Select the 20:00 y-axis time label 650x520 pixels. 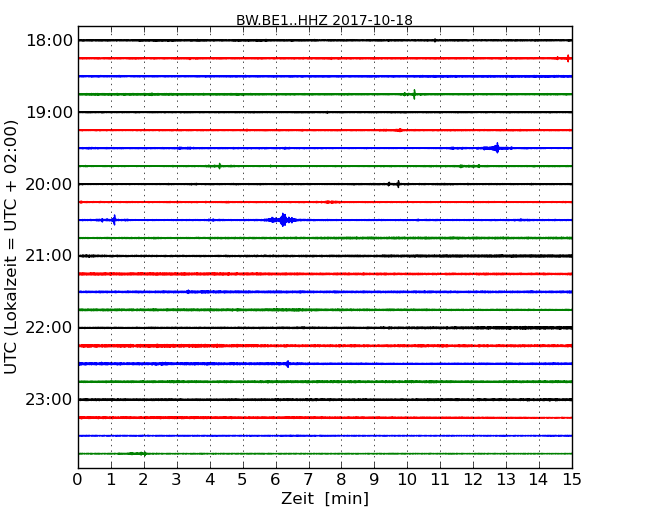click(x=49, y=184)
